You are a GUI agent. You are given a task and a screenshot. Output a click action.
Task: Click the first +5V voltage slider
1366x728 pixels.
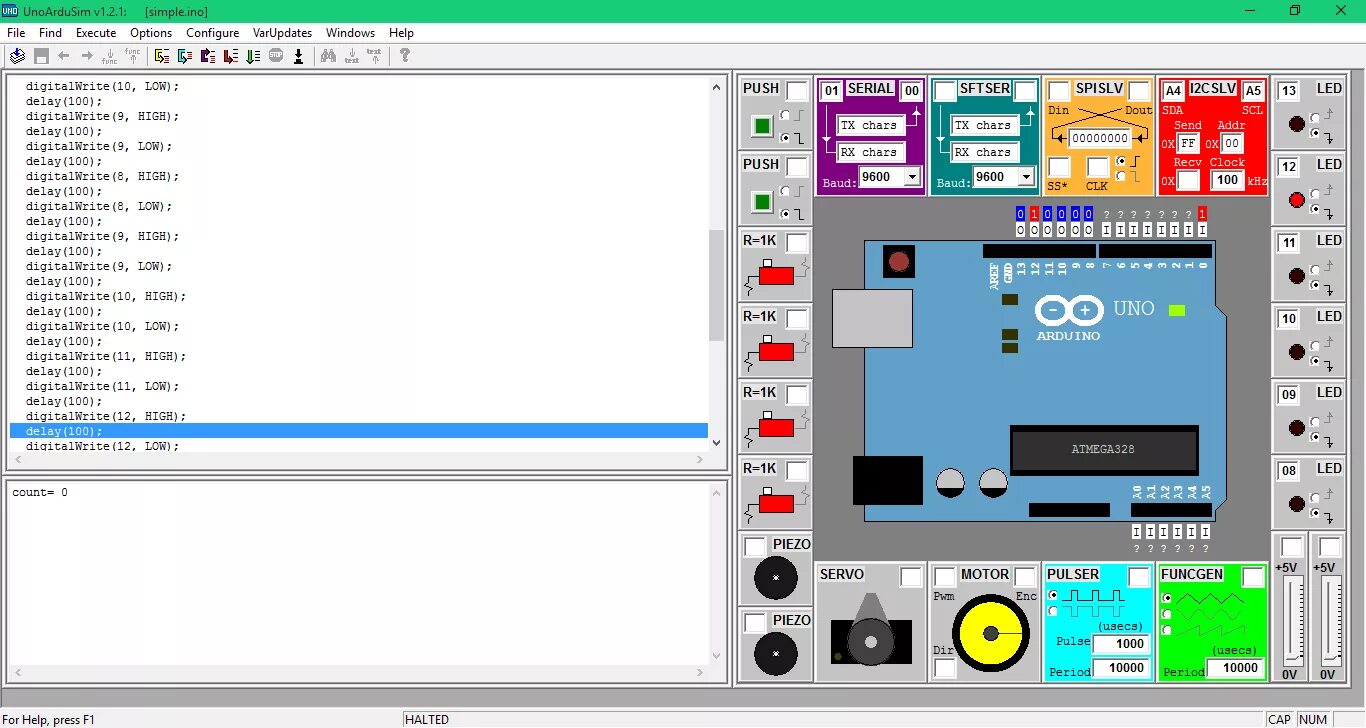click(x=1293, y=620)
